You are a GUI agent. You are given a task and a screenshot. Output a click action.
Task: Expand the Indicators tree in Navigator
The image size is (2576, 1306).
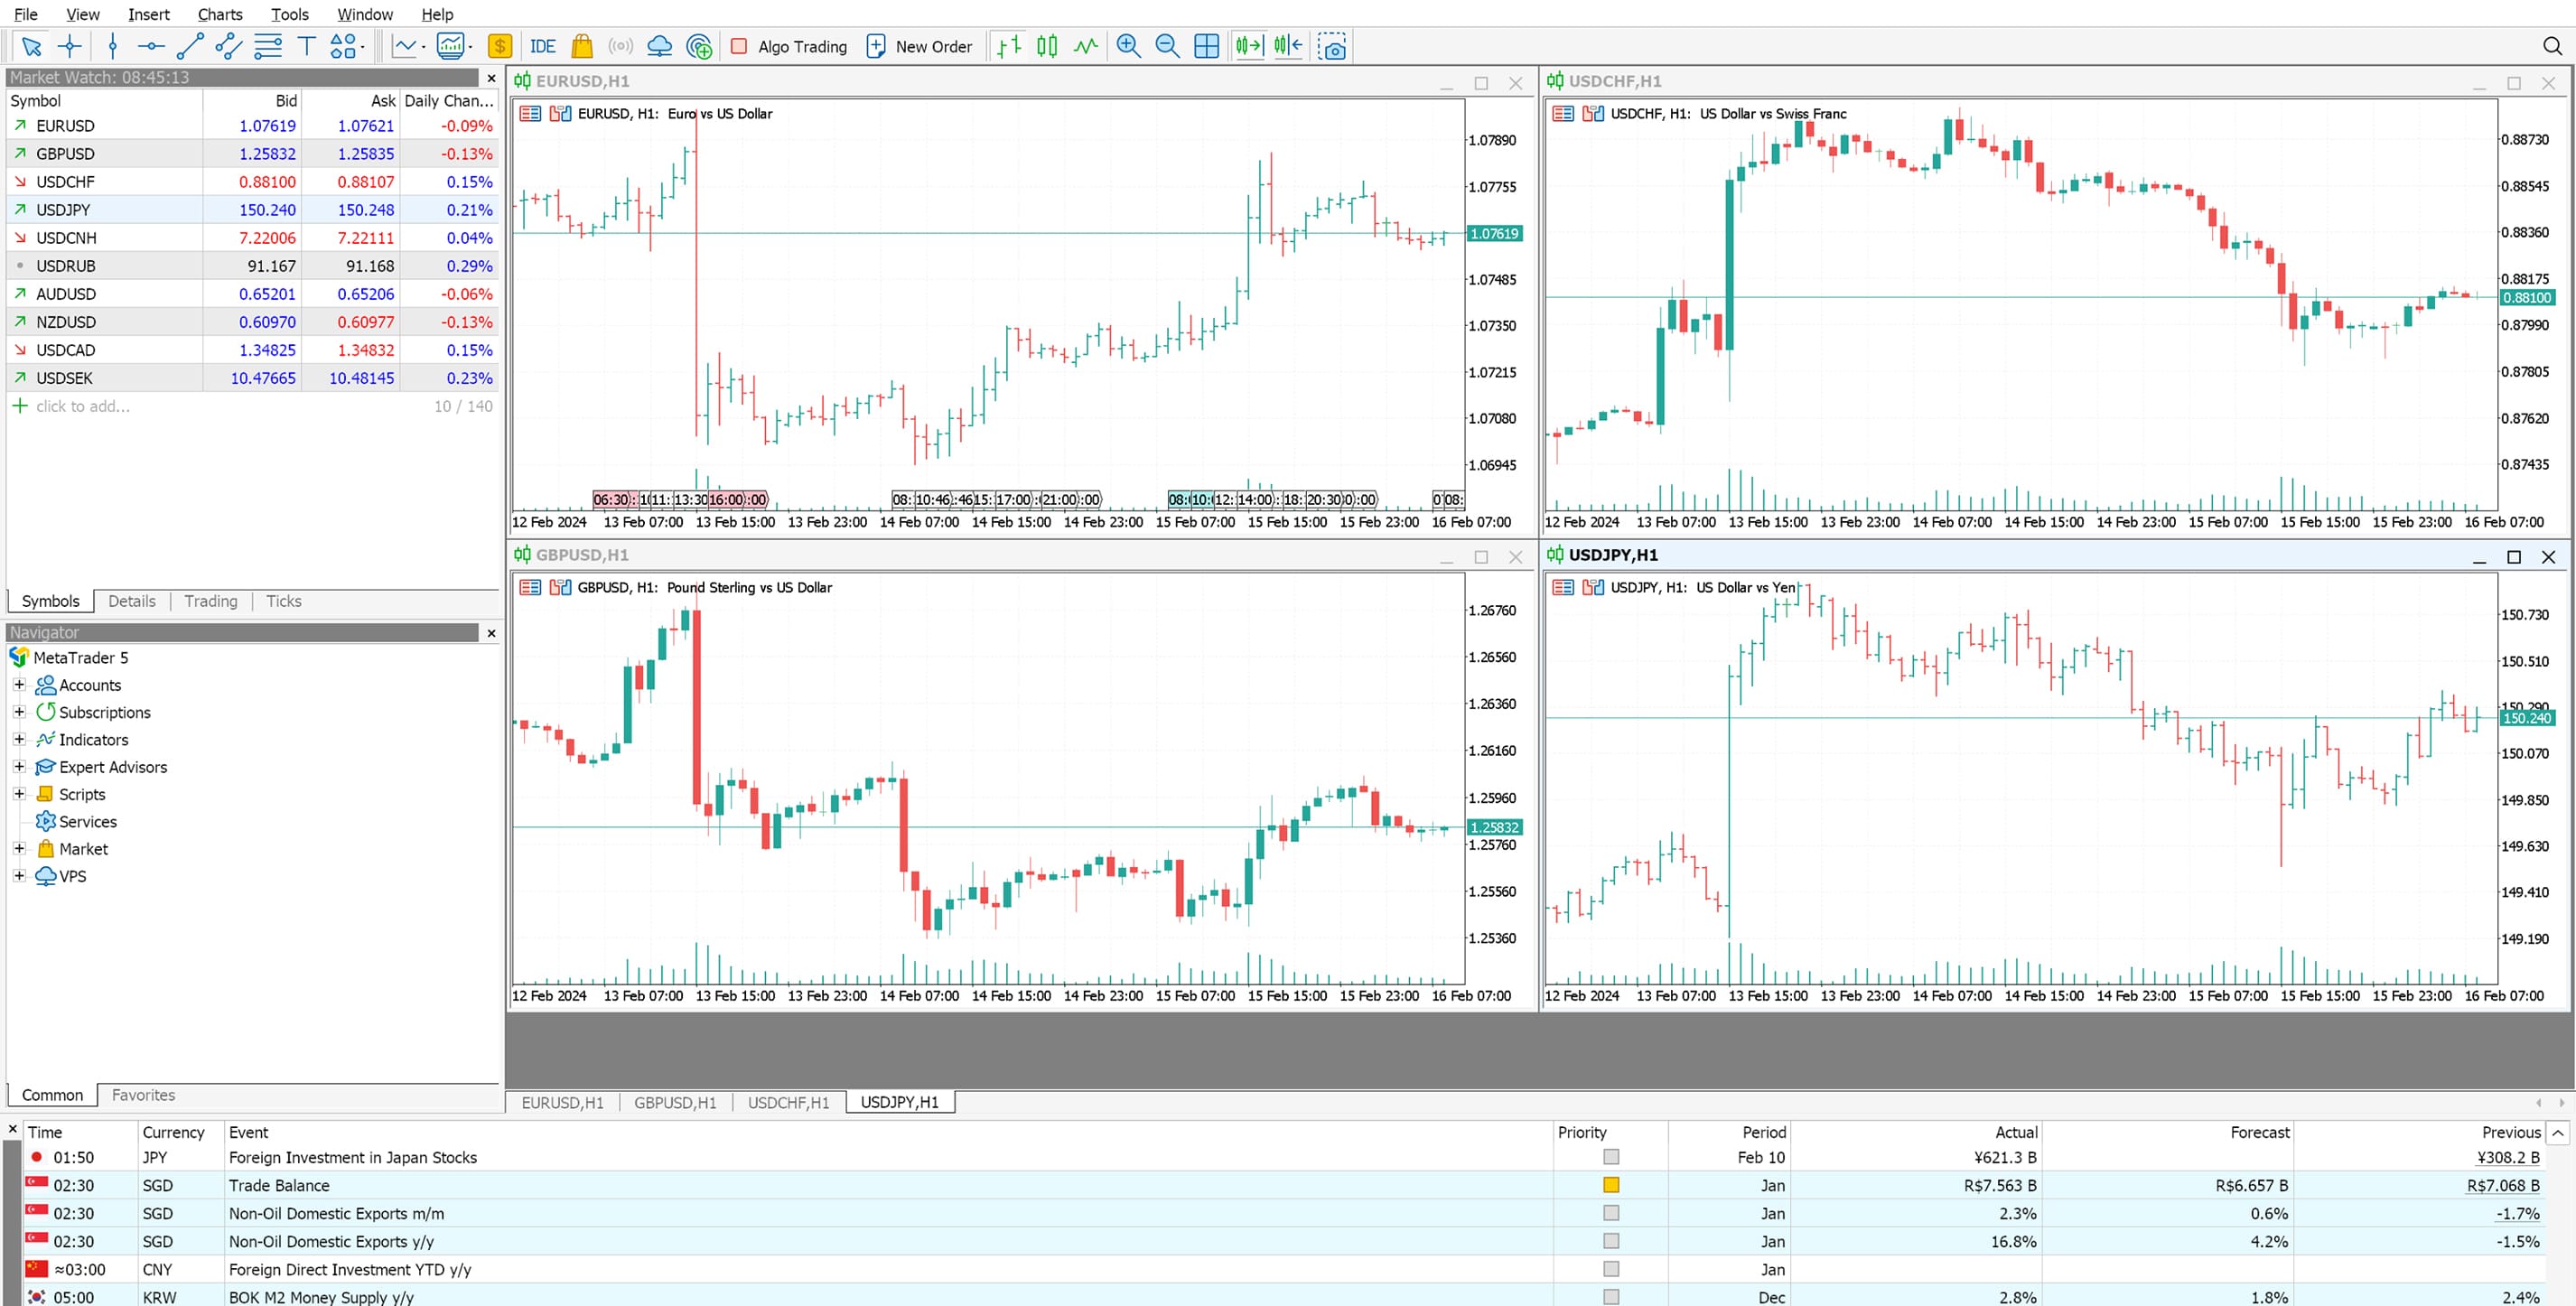(x=19, y=739)
